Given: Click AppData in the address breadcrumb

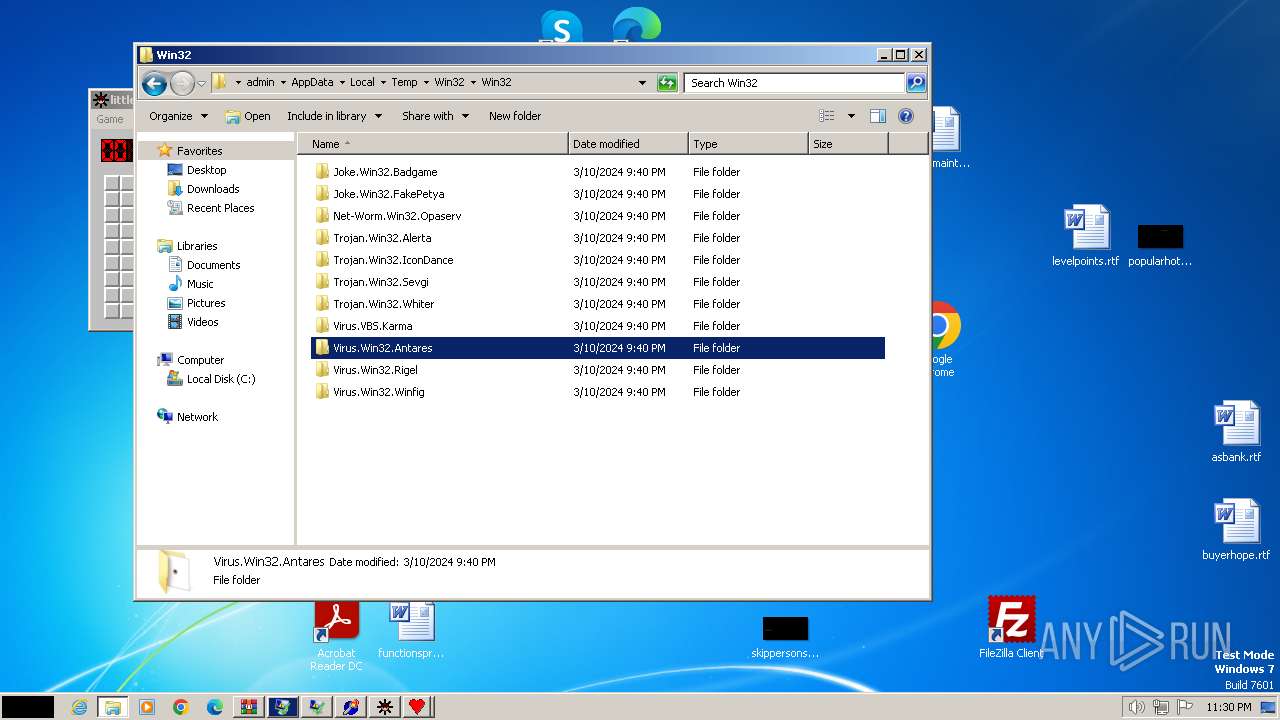Looking at the screenshot, I should pos(312,83).
